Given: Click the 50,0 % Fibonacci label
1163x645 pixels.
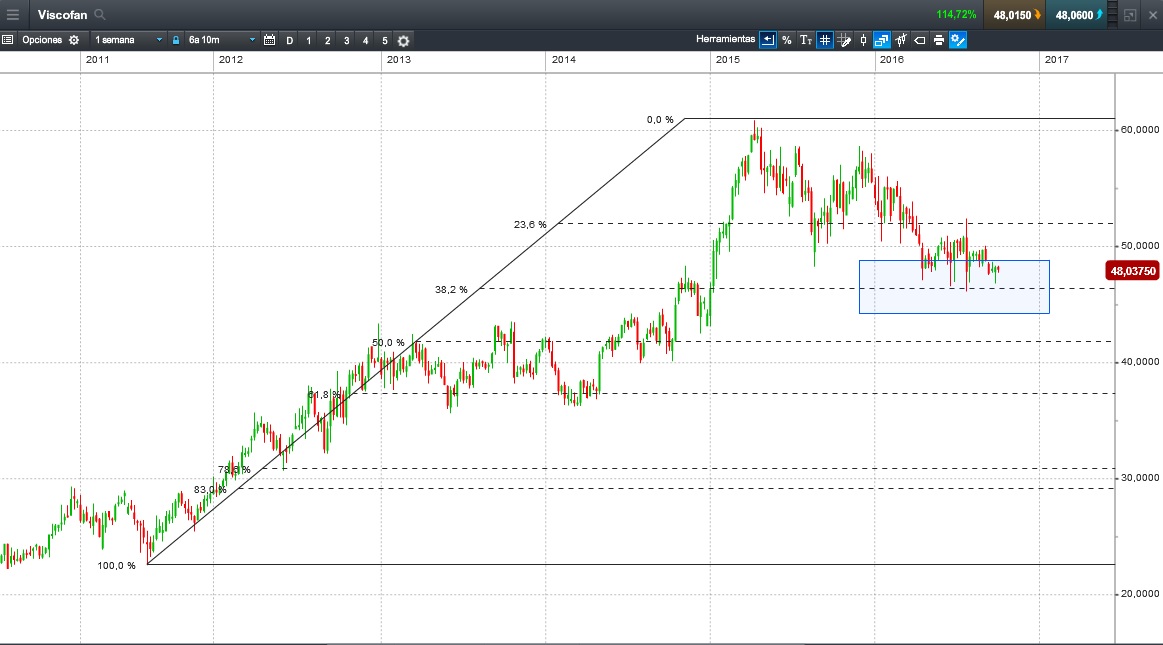Looking at the screenshot, I should [x=389, y=343].
